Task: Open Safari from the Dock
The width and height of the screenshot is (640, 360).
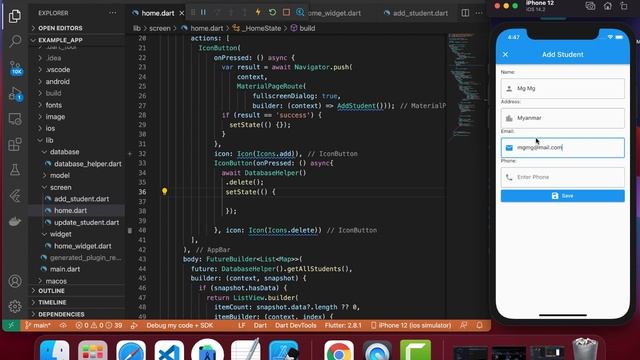Action: click(x=131, y=351)
